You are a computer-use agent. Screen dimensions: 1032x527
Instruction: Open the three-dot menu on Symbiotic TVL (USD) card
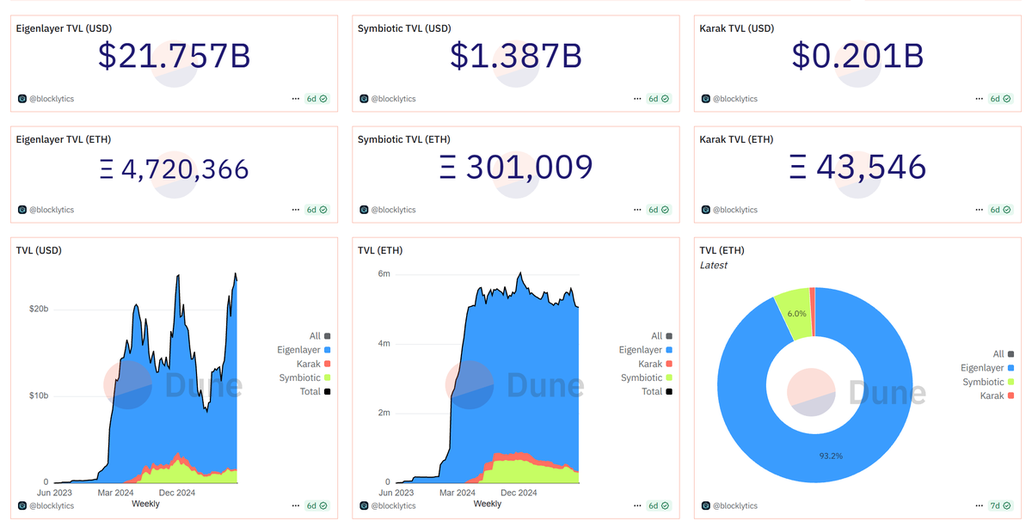637,99
